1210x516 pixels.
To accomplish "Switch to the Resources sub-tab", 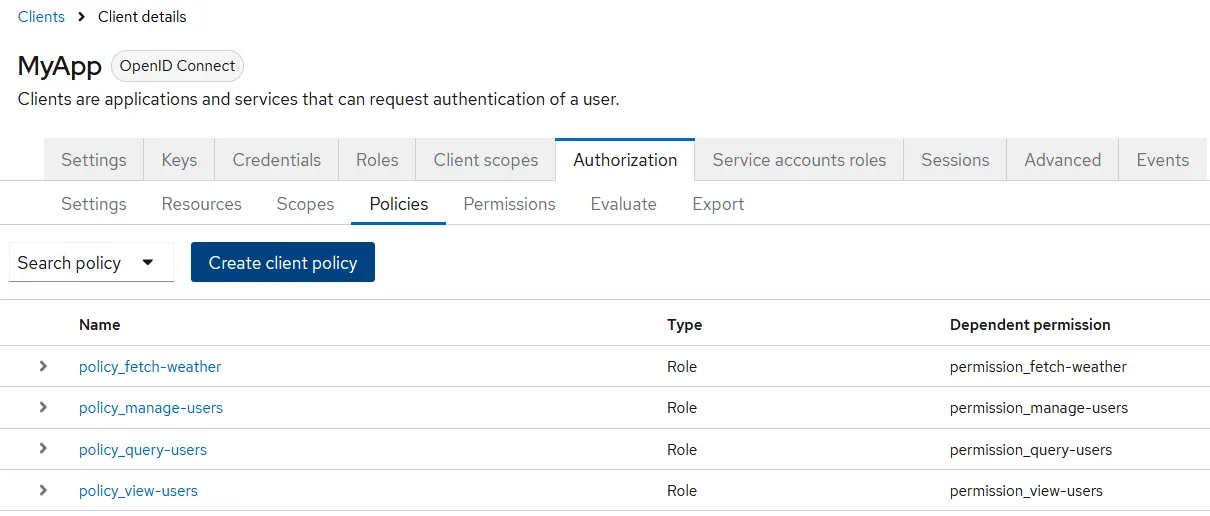I will pos(201,204).
